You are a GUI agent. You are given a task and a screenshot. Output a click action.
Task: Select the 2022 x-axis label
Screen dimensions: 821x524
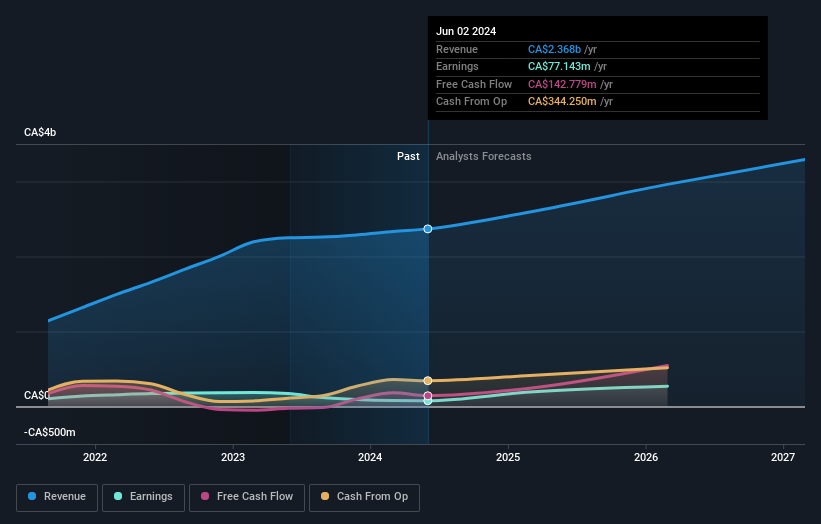tap(95, 457)
